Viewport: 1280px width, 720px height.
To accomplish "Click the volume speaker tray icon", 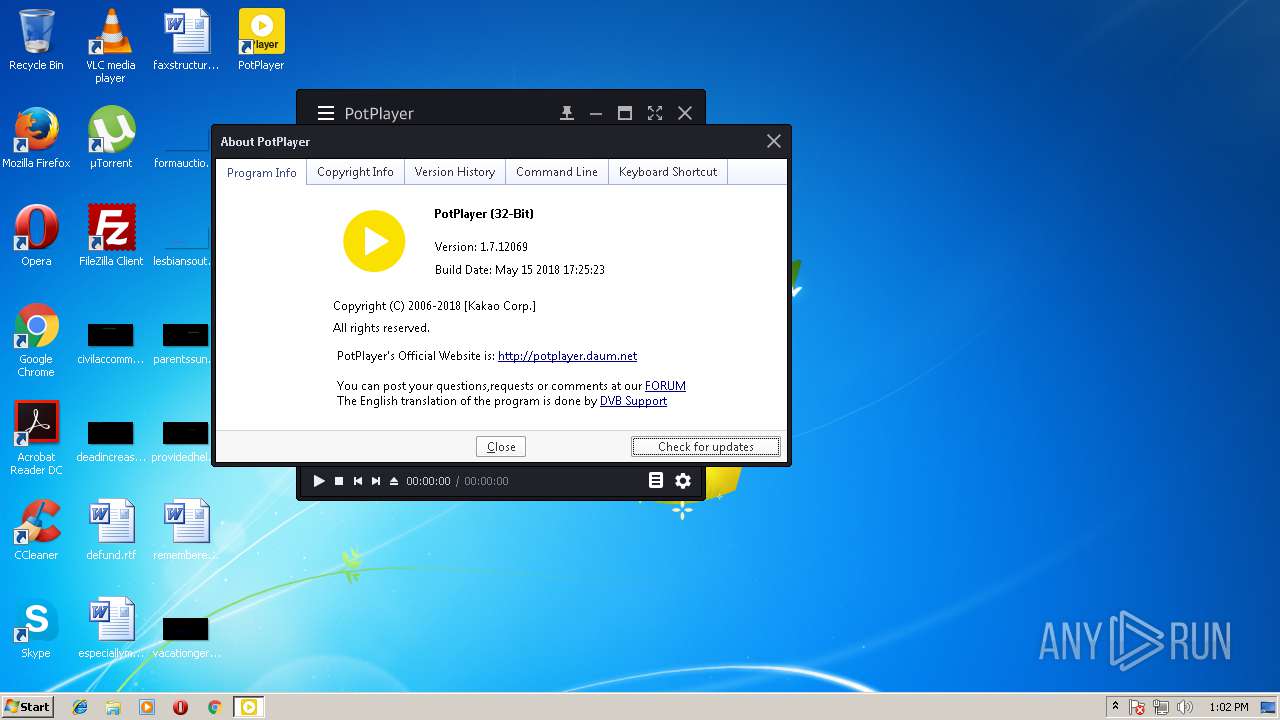I will 1185,707.
